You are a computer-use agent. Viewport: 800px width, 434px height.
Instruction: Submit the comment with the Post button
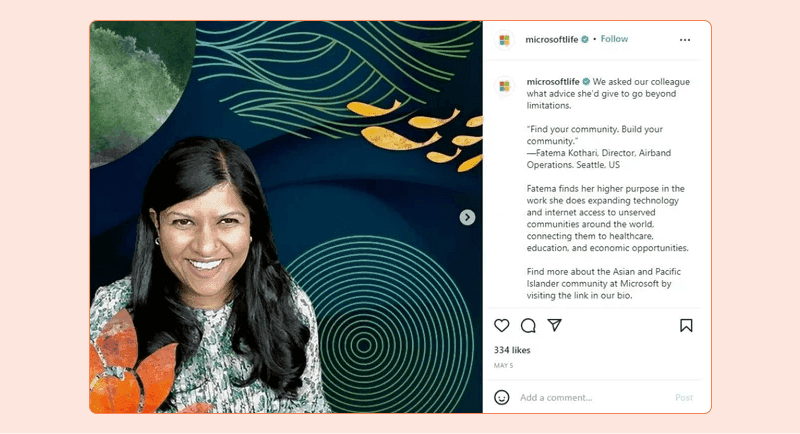click(x=684, y=398)
